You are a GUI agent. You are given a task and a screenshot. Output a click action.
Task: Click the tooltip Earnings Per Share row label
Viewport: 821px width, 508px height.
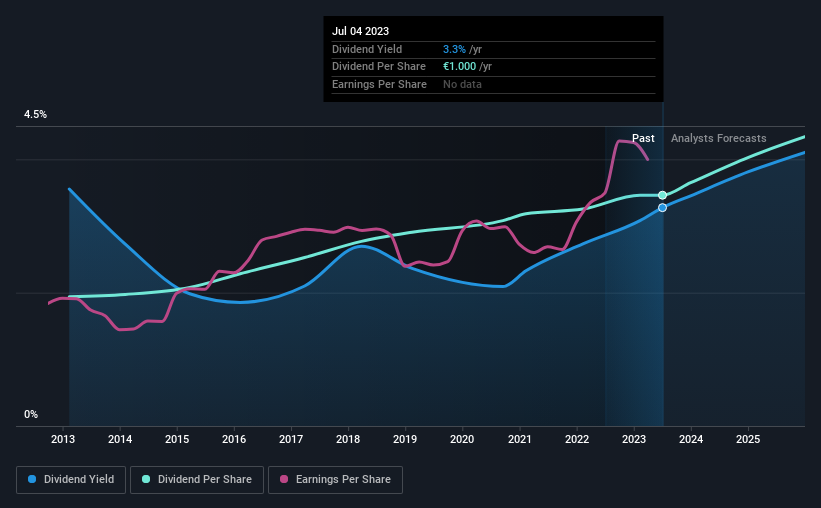click(379, 84)
